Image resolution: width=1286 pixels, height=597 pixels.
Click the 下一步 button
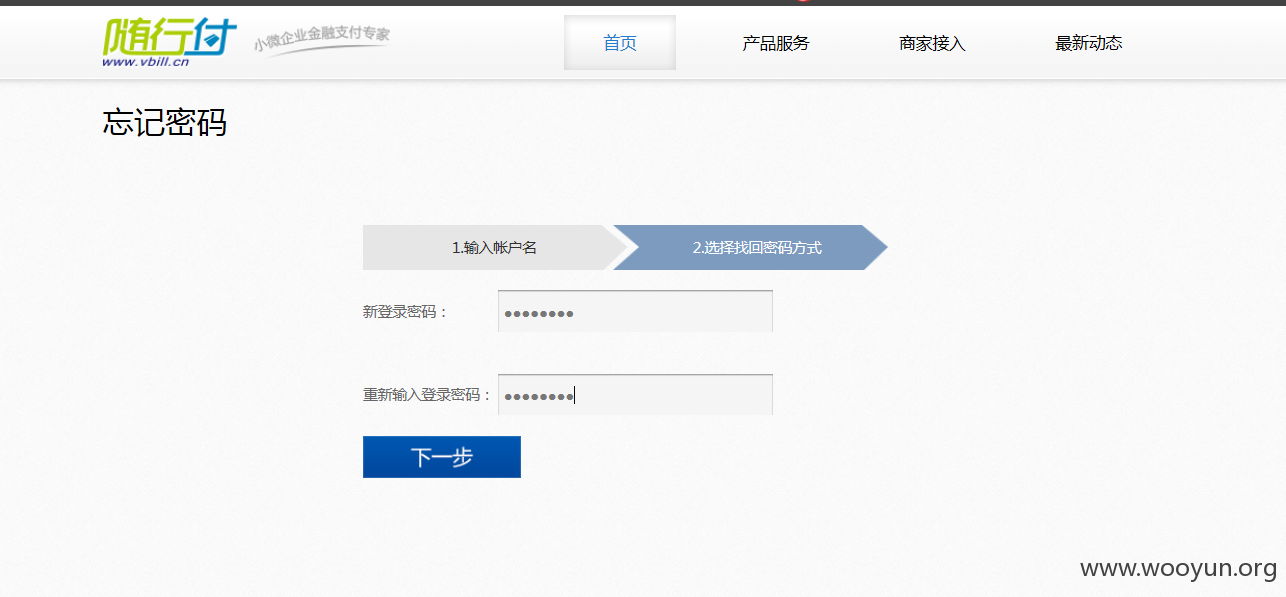[442, 457]
